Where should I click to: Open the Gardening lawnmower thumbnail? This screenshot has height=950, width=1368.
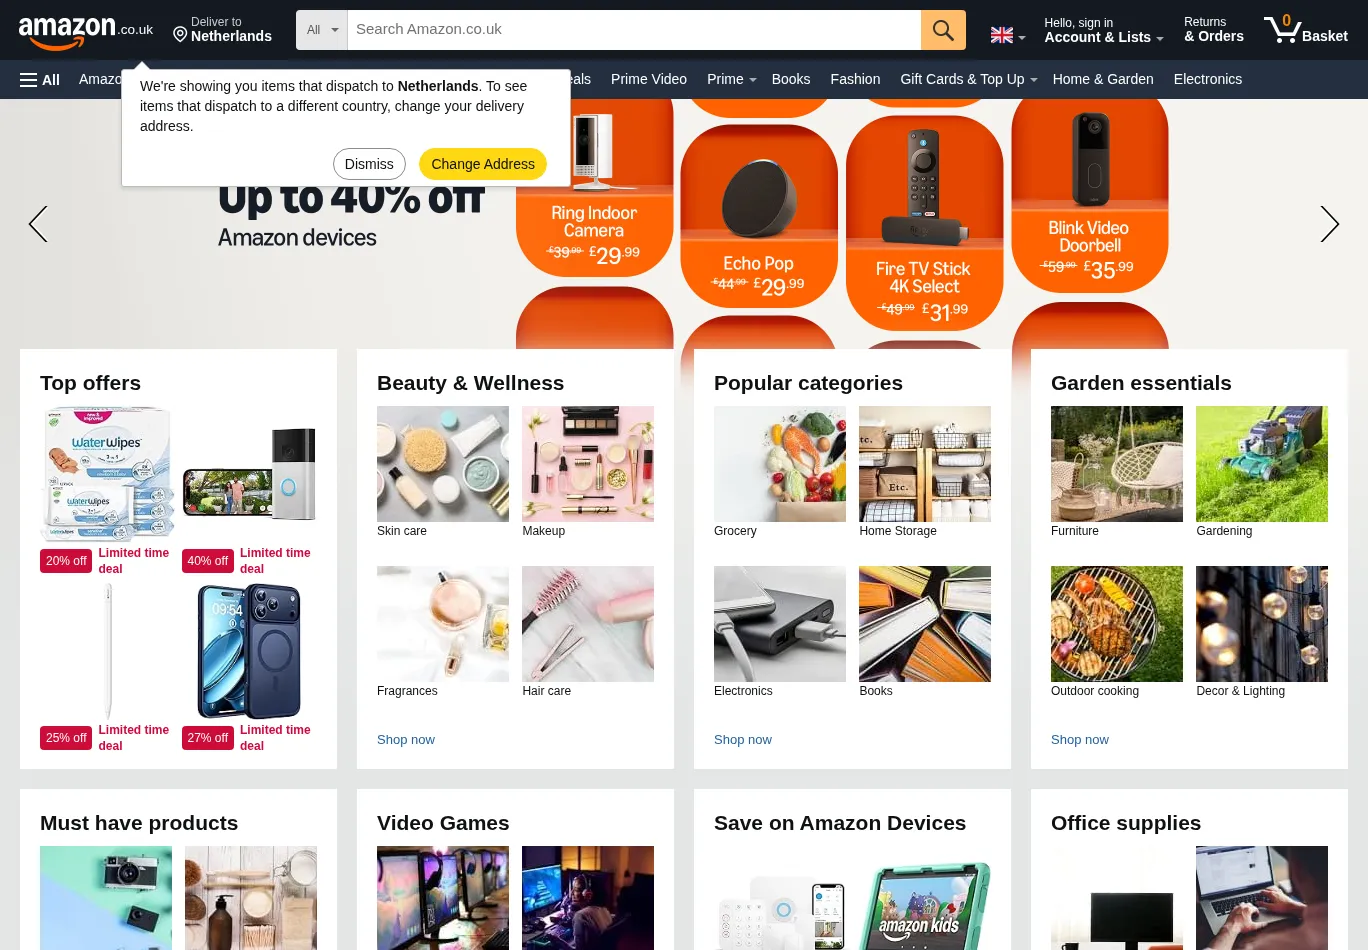pos(1262,464)
